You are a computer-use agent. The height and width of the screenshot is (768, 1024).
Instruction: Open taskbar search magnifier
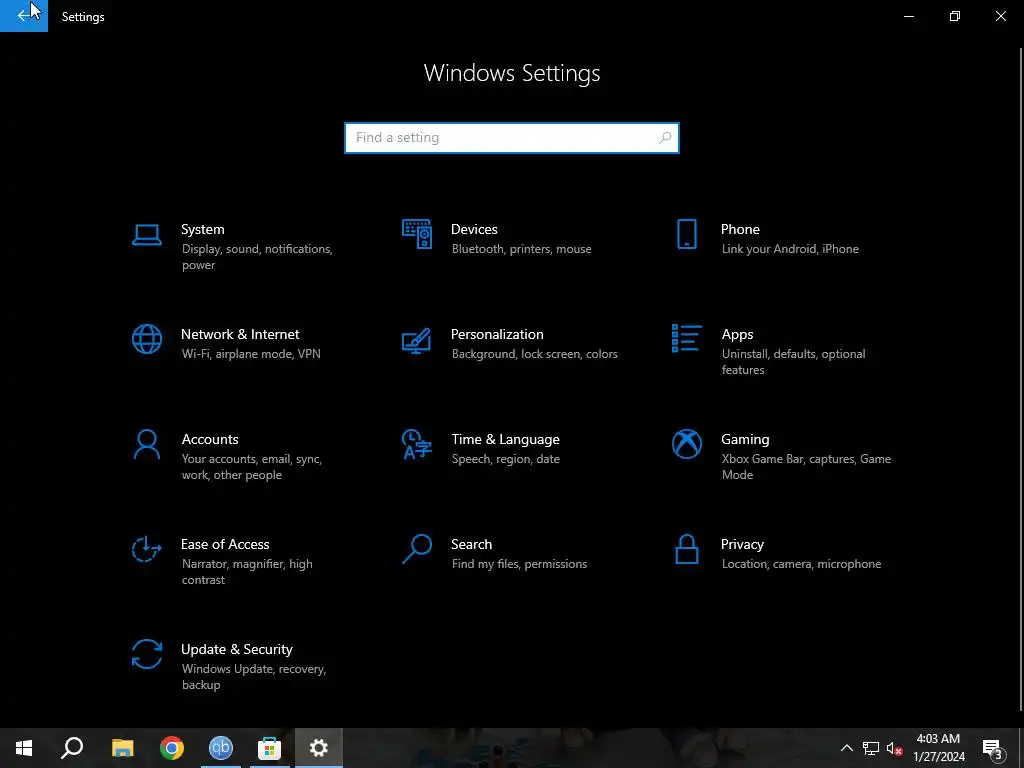click(x=72, y=748)
